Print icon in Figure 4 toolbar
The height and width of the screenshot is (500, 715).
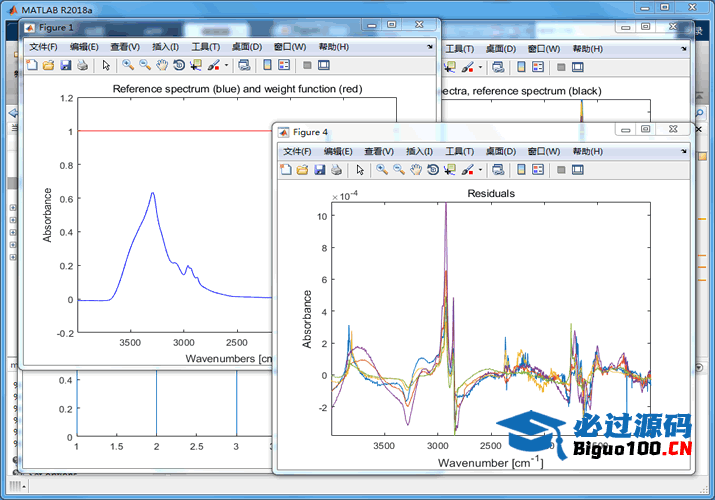pyautogui.click(x=337, y=170)
